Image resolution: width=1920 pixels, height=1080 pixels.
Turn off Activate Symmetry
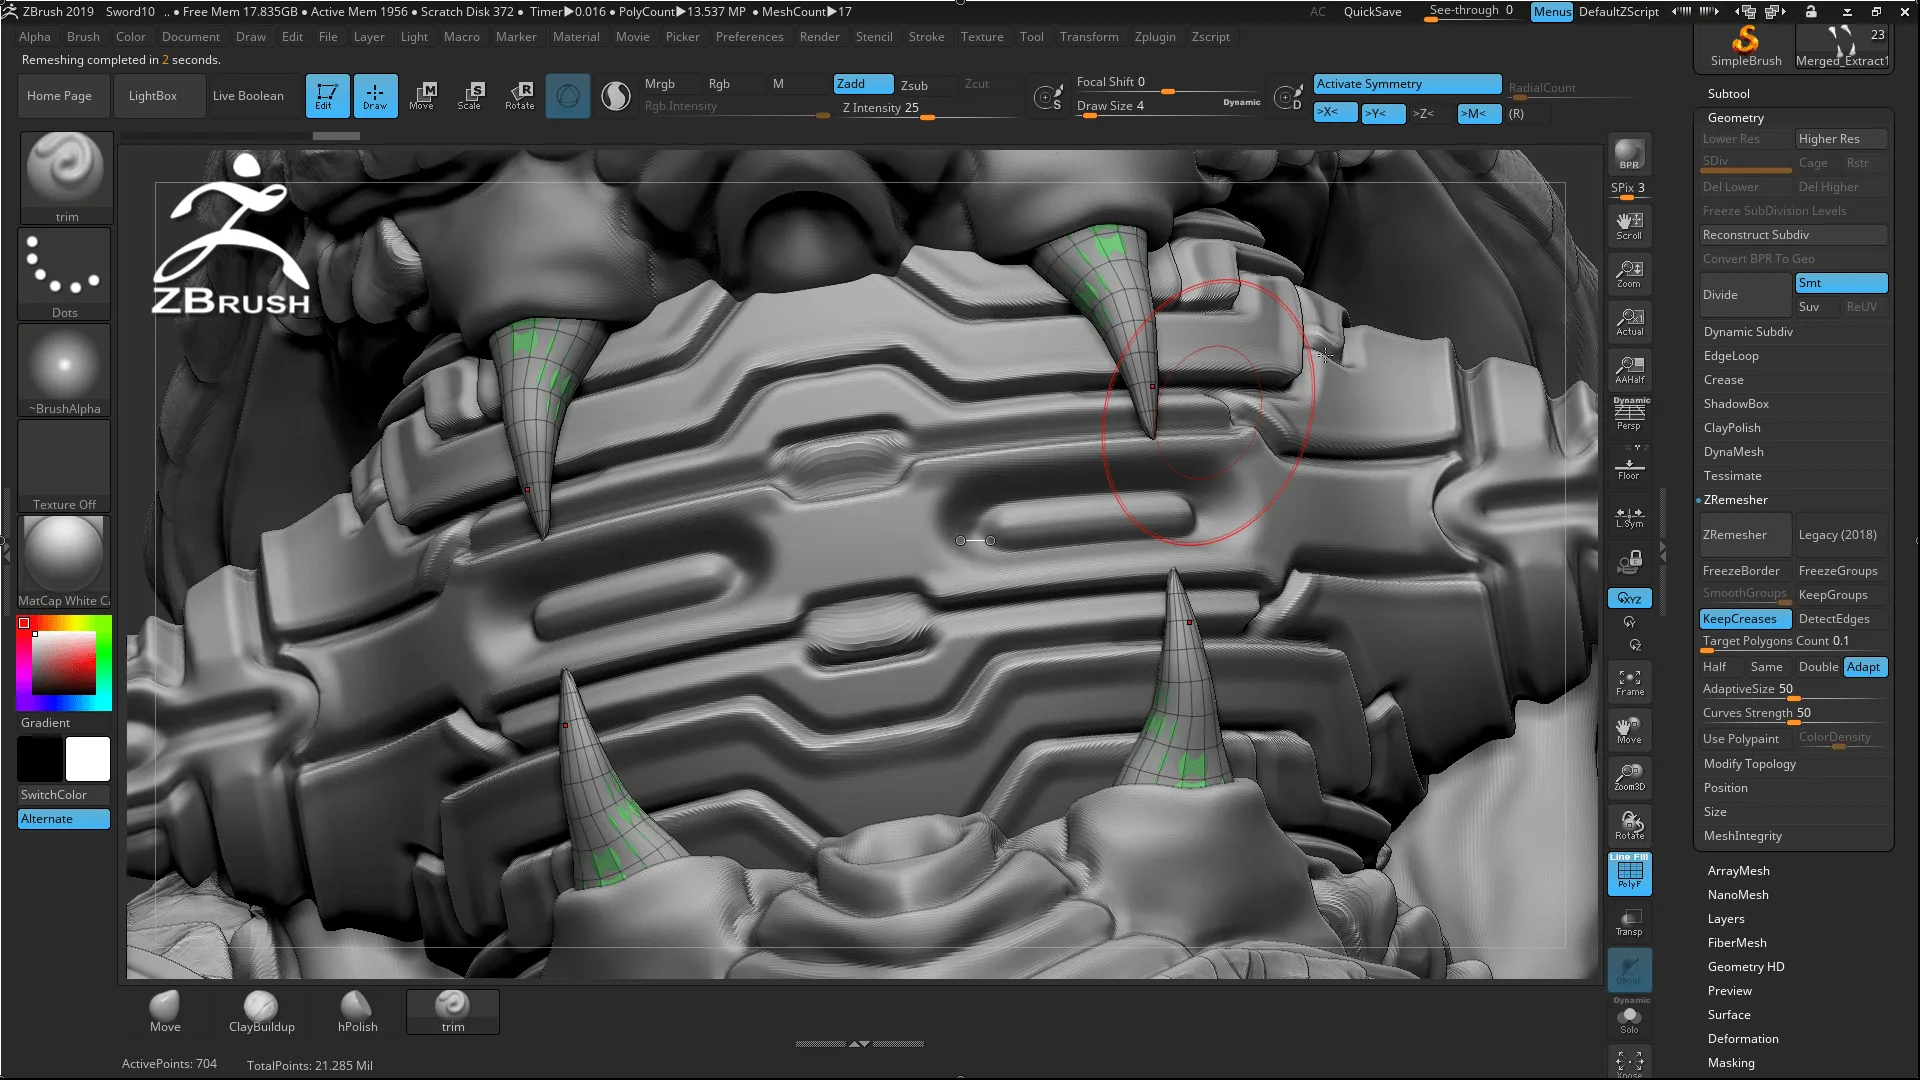(1406, 84)
